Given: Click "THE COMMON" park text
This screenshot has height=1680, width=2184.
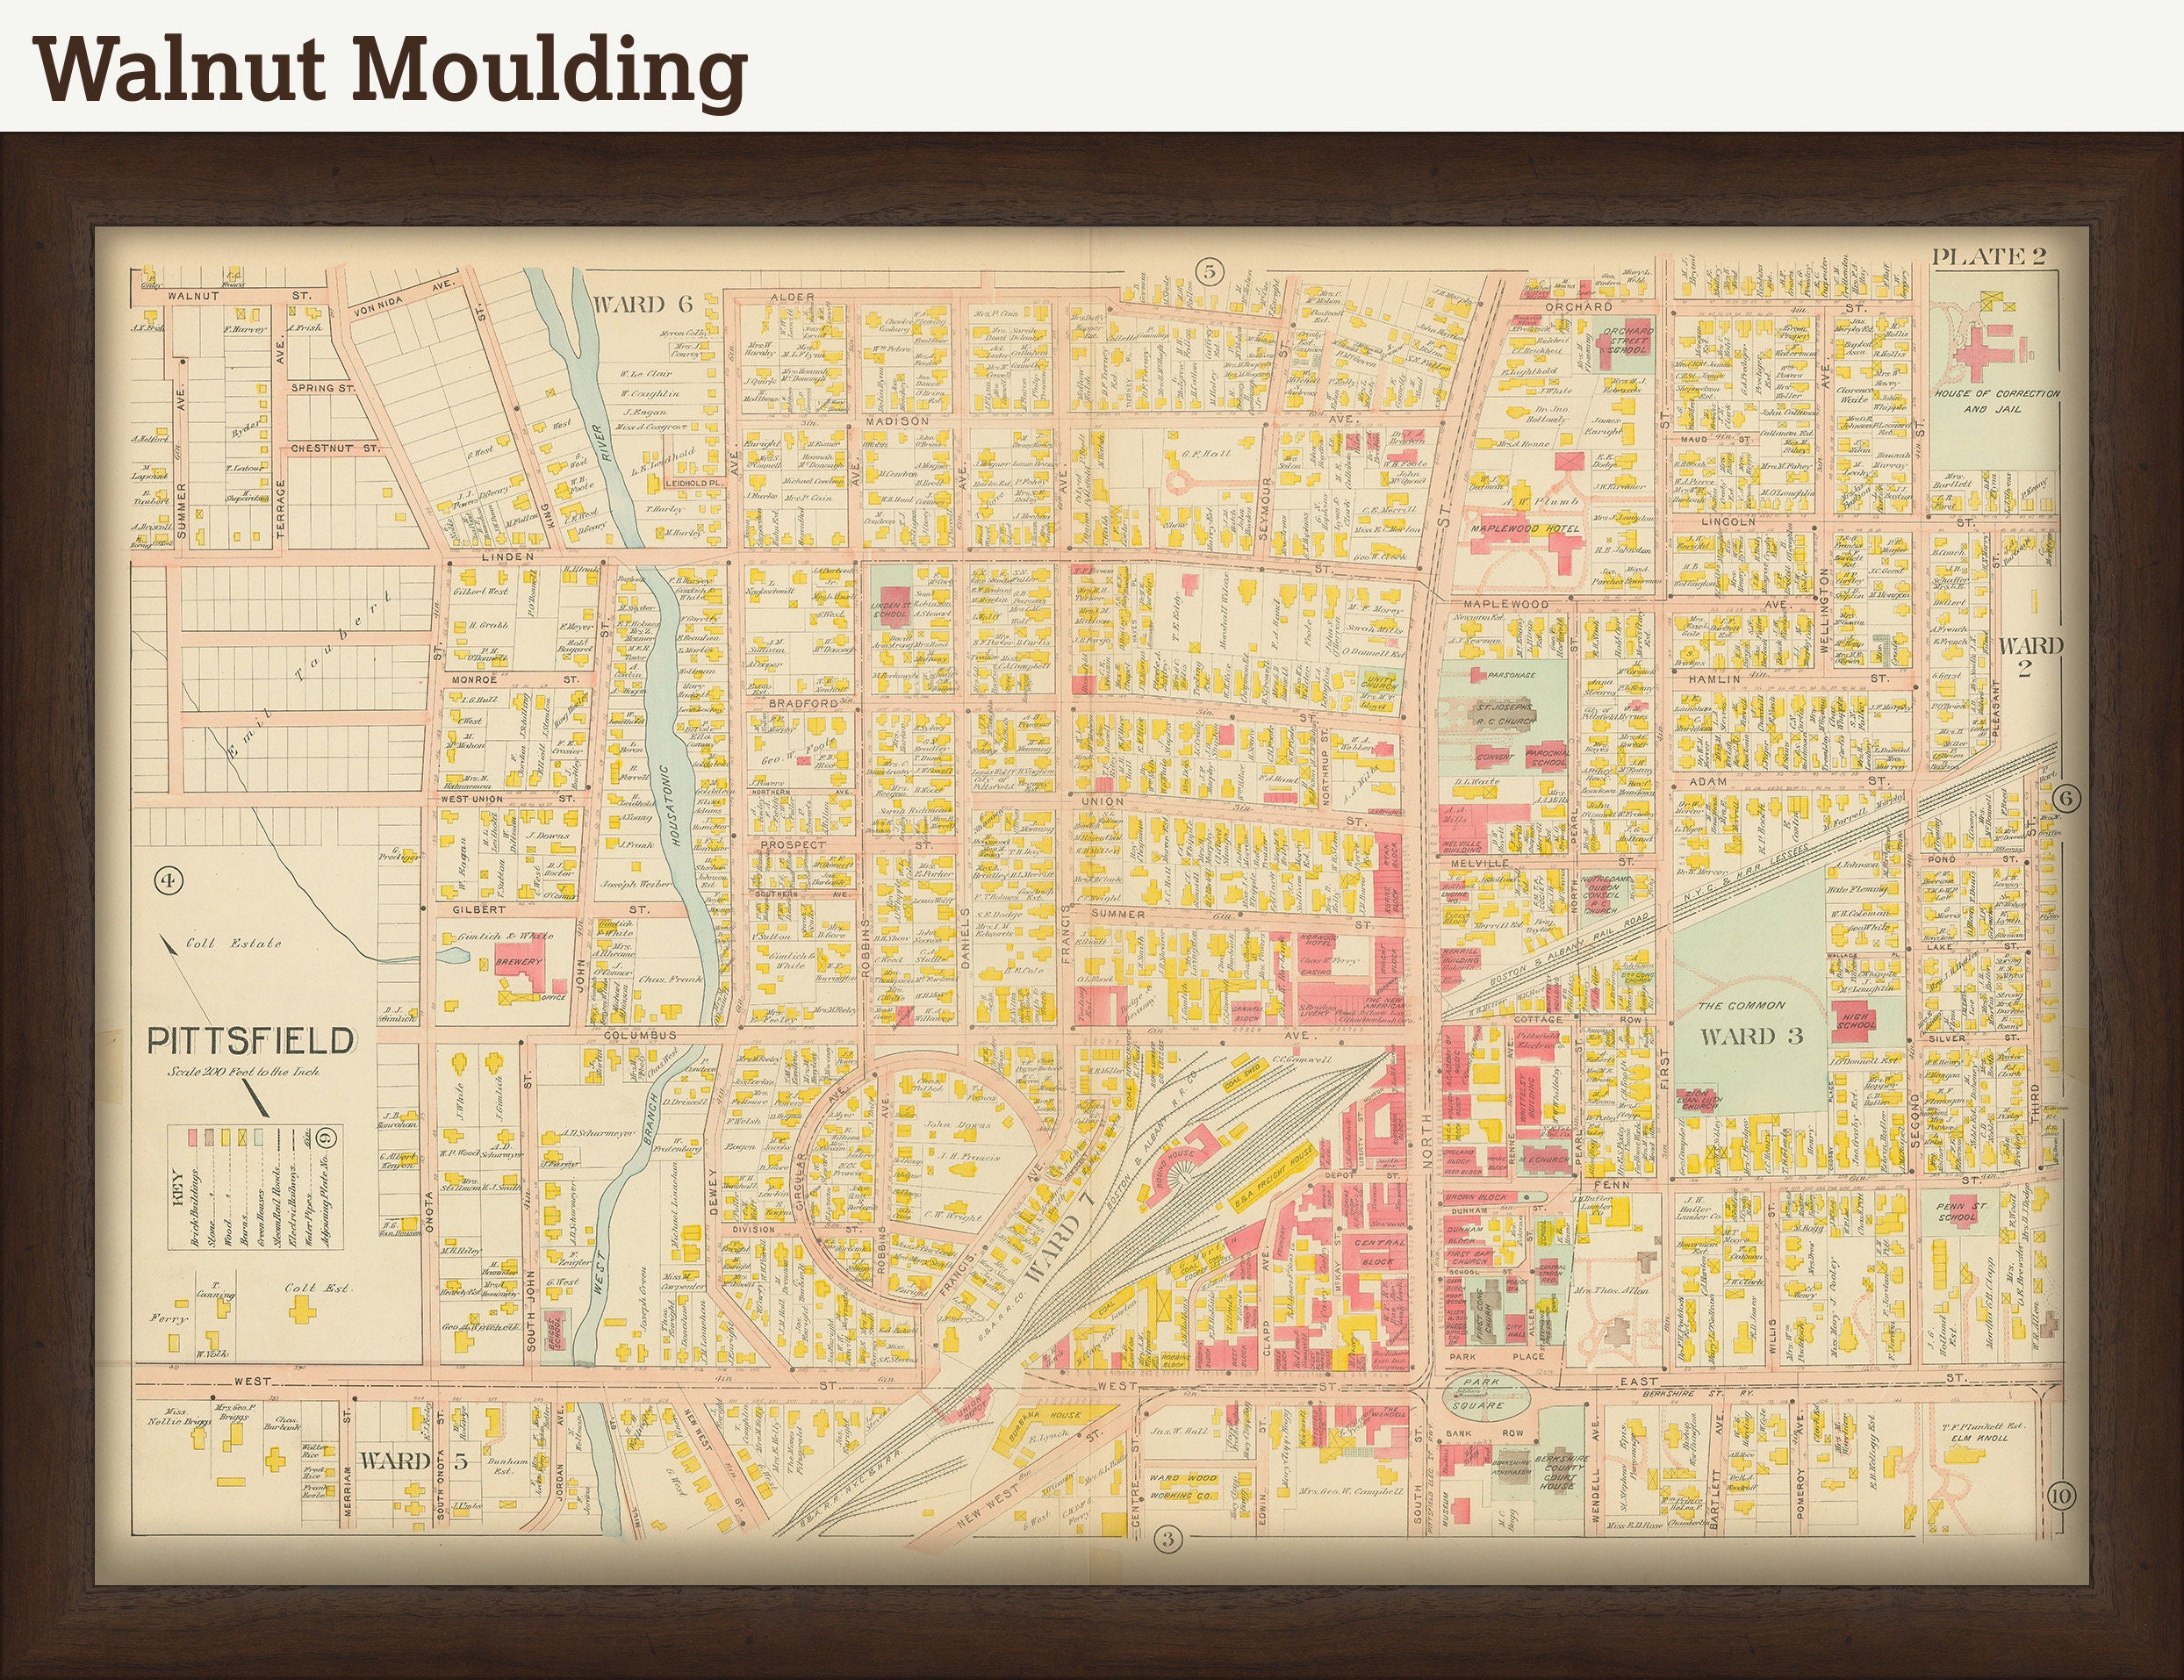Looking at the screenshot, I should (x=1741, y=1006).
